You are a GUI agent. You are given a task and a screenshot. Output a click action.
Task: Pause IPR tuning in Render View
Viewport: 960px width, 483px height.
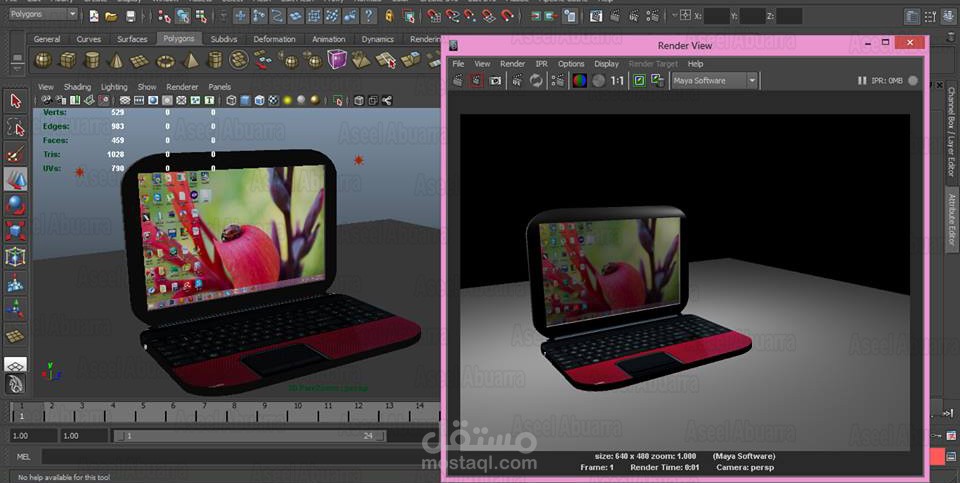pyautogui.click(x=861, y=80)
